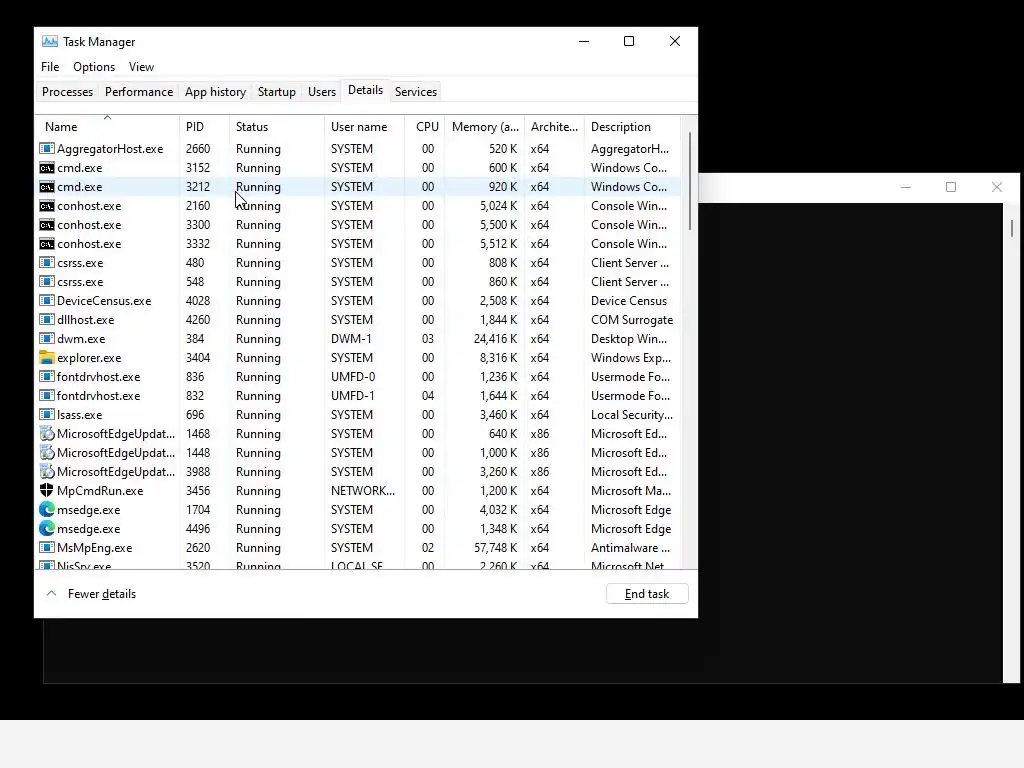The width and height of the screenshot is (1024, 768).
Task: Sort by the CPU column header
Action: 425,126
